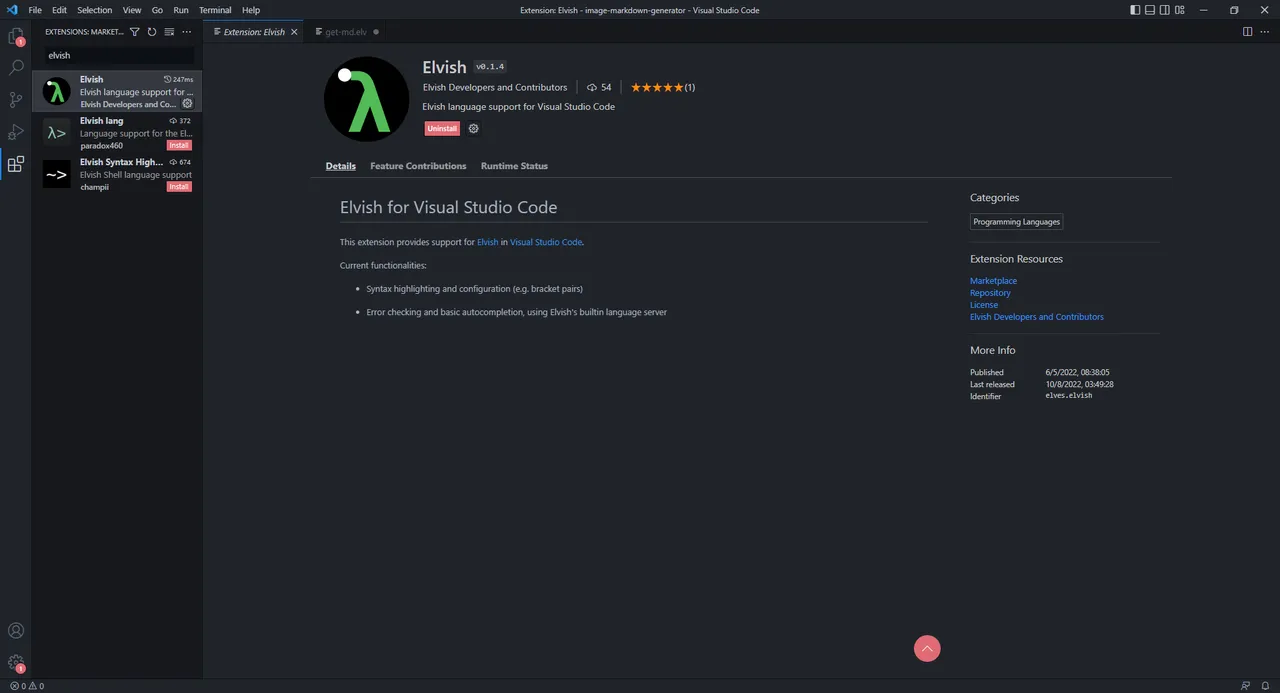Open the Accounts menu icon

tap(15, 631)
